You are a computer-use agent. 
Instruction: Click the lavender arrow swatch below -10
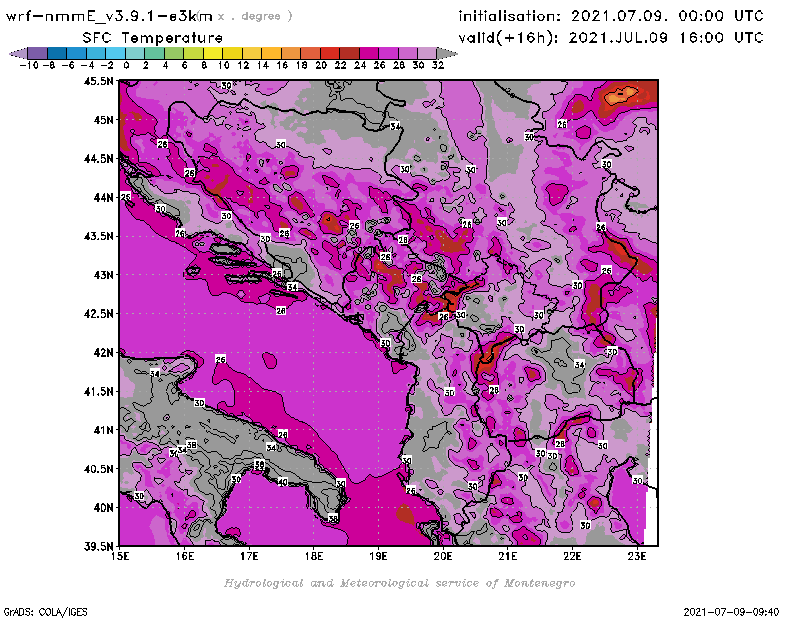point(19,53)
